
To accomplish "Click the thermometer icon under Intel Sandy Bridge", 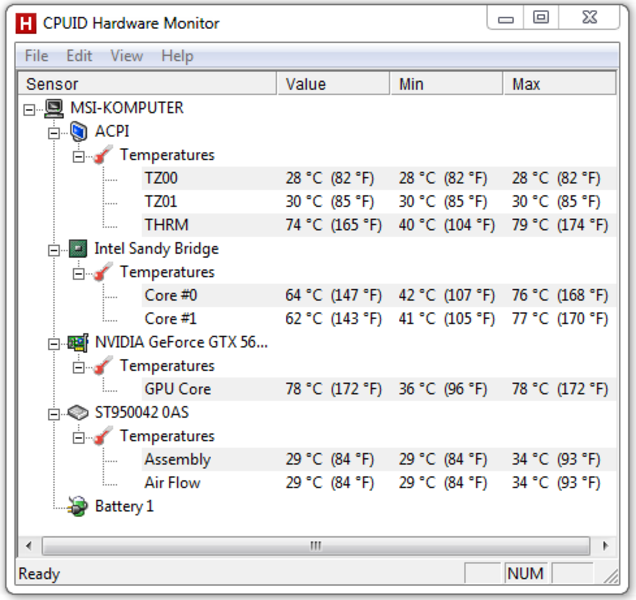I will [x=103, y=272].
